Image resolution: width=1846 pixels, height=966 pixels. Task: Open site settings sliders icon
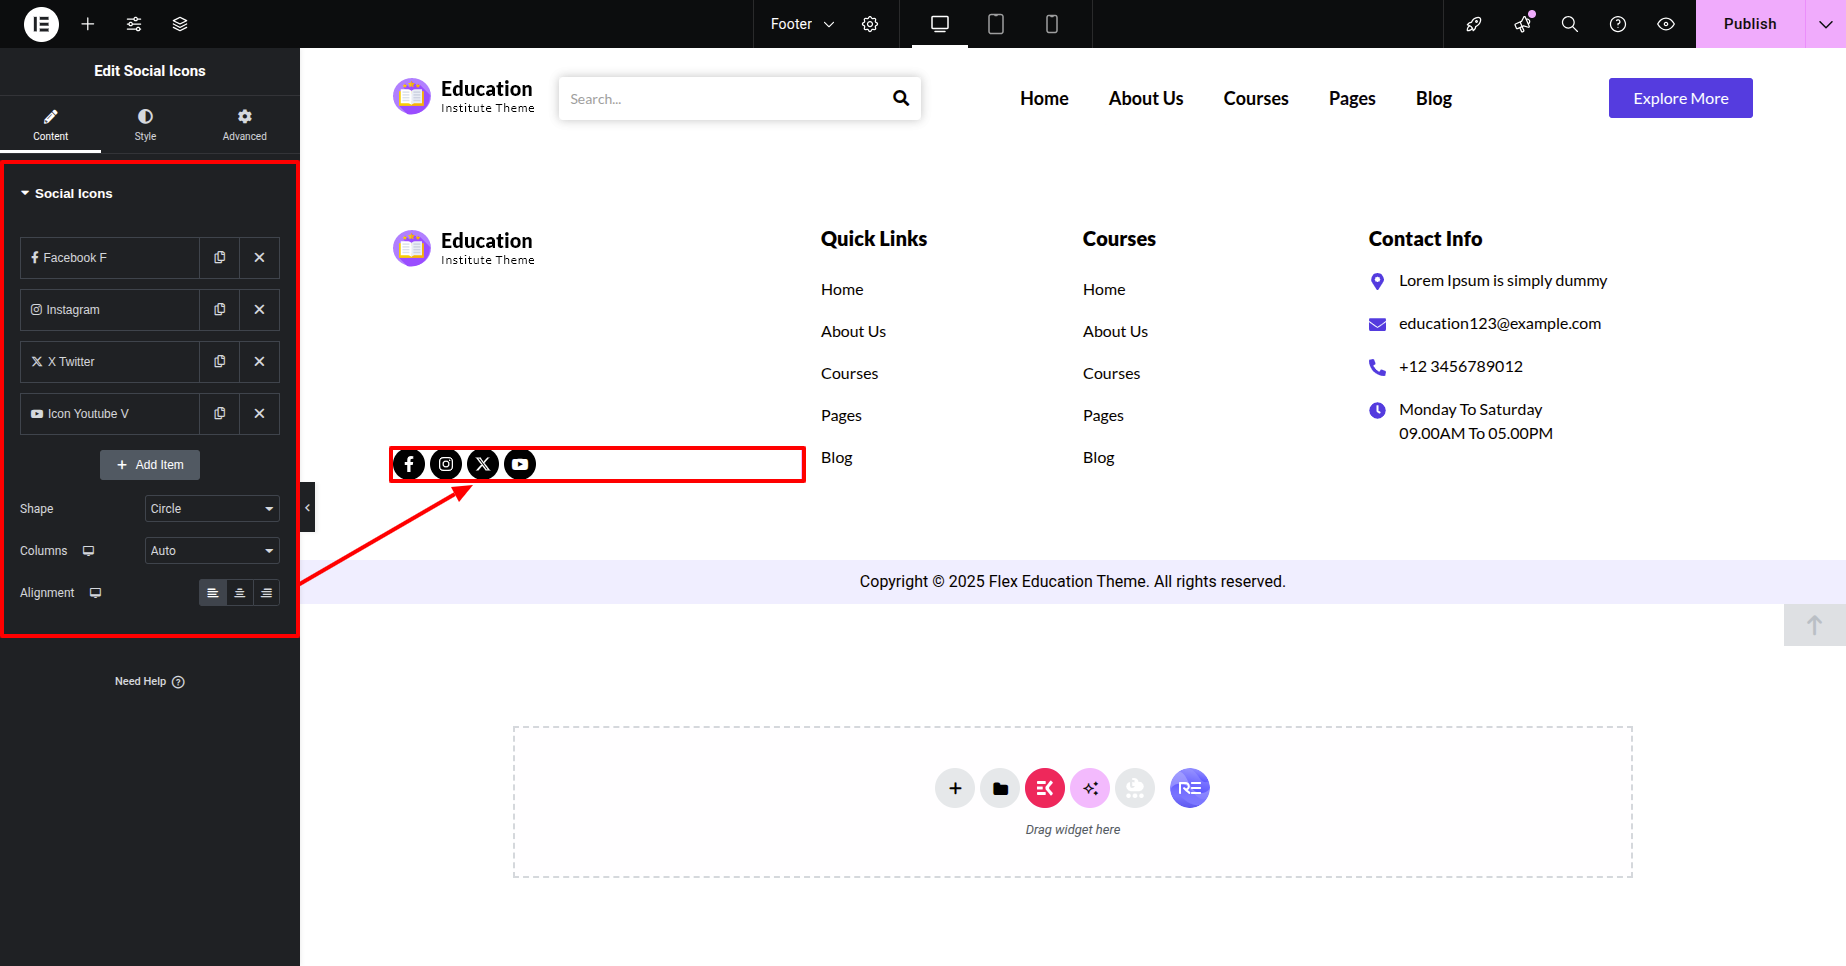point(134,24)
